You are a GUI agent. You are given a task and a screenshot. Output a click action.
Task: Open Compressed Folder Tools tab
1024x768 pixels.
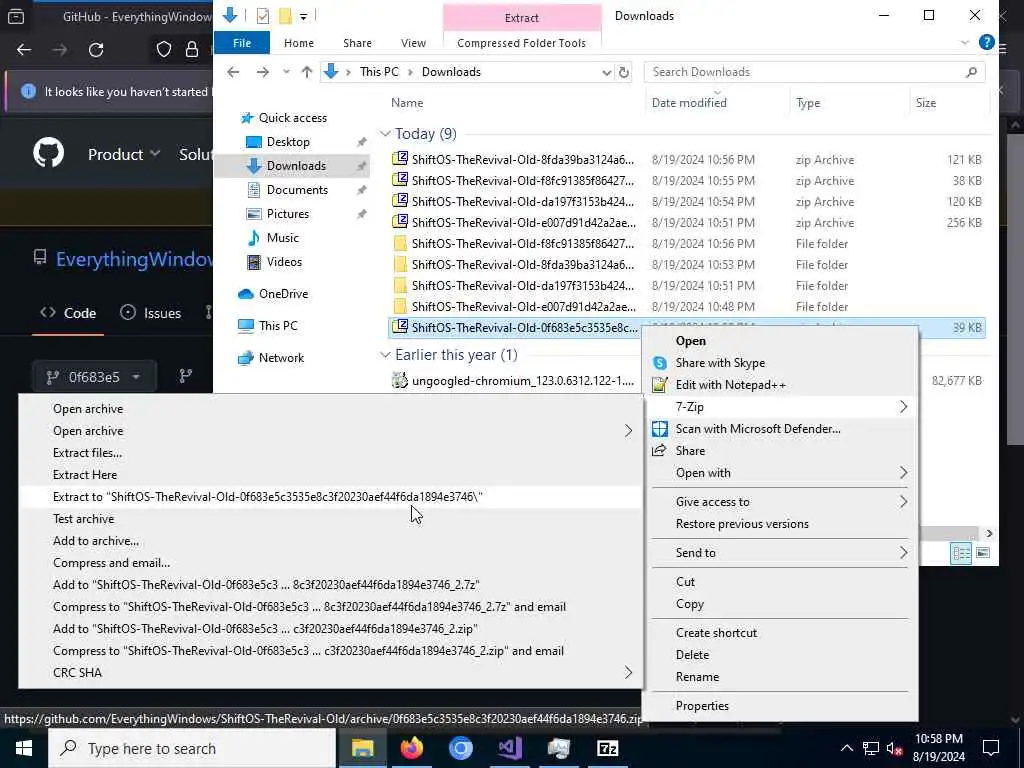coord(521,43)
